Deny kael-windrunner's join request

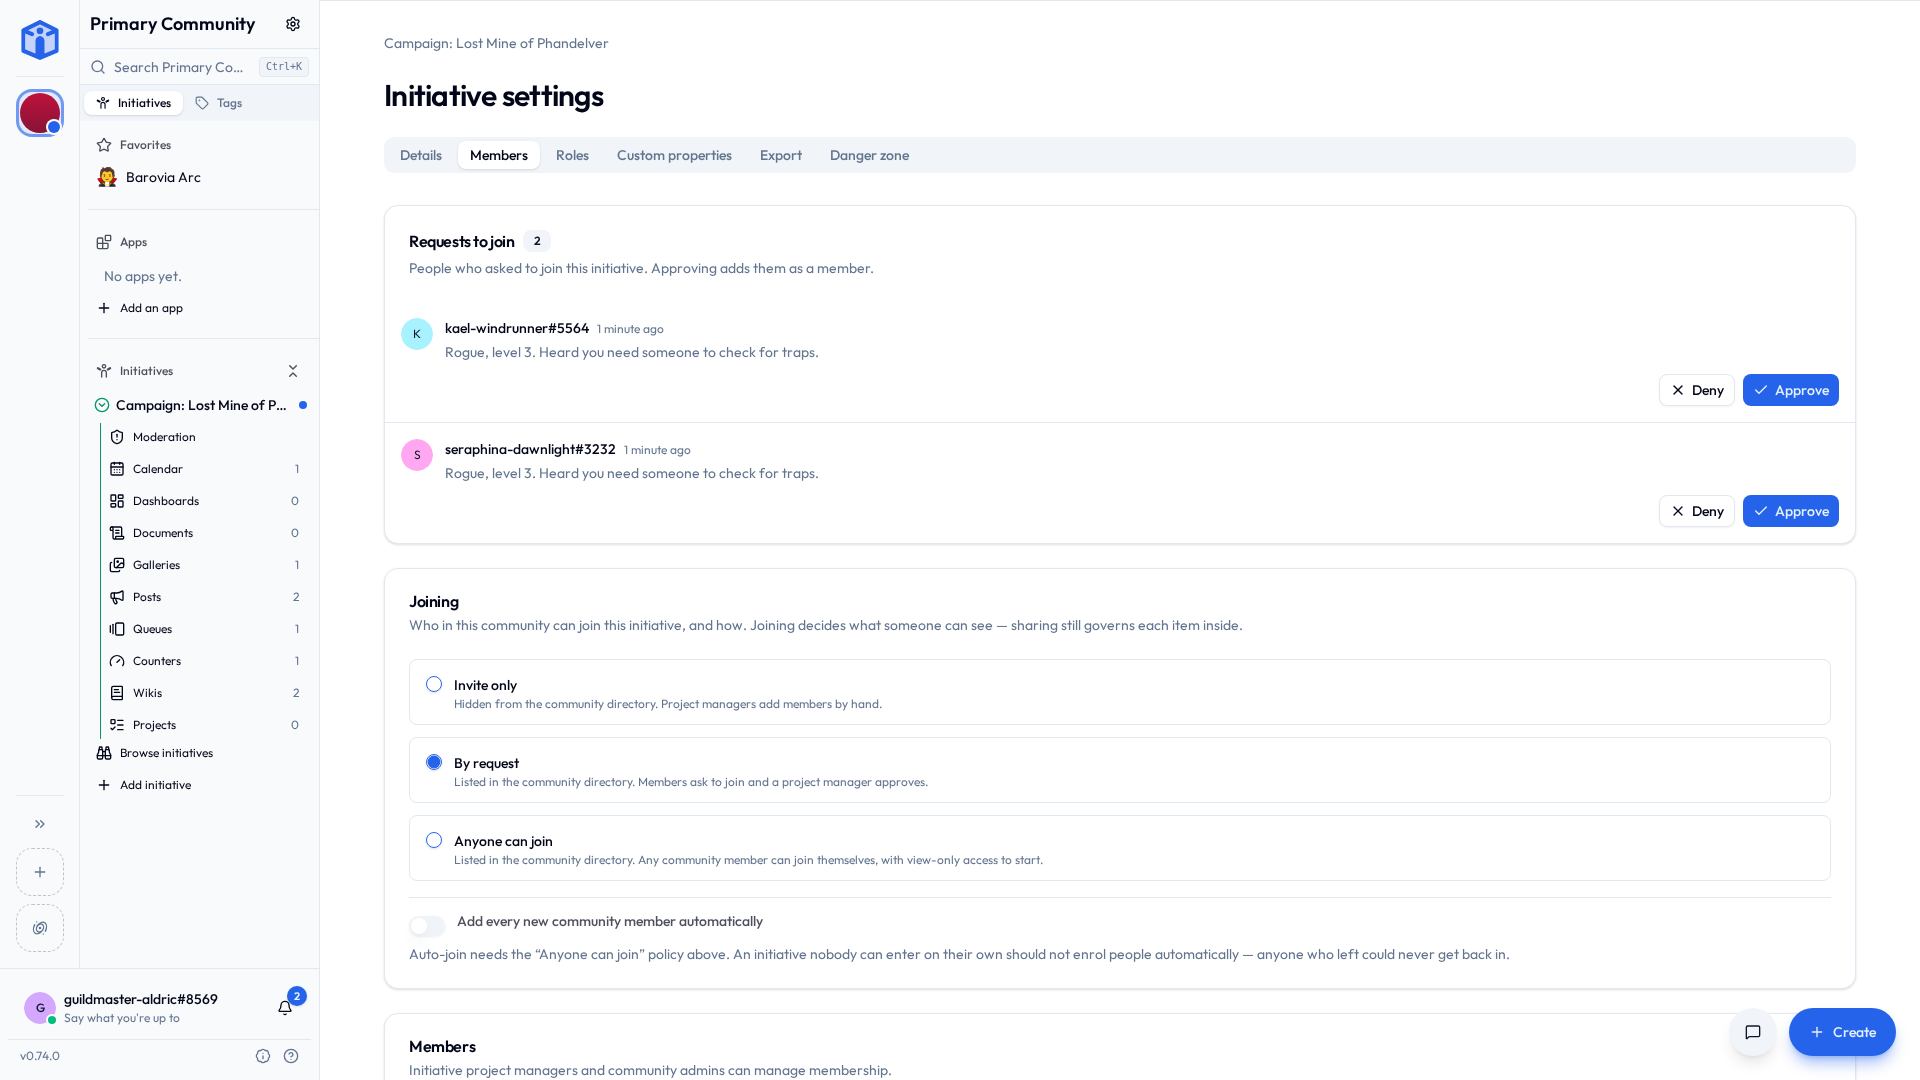coord(1696,390)
